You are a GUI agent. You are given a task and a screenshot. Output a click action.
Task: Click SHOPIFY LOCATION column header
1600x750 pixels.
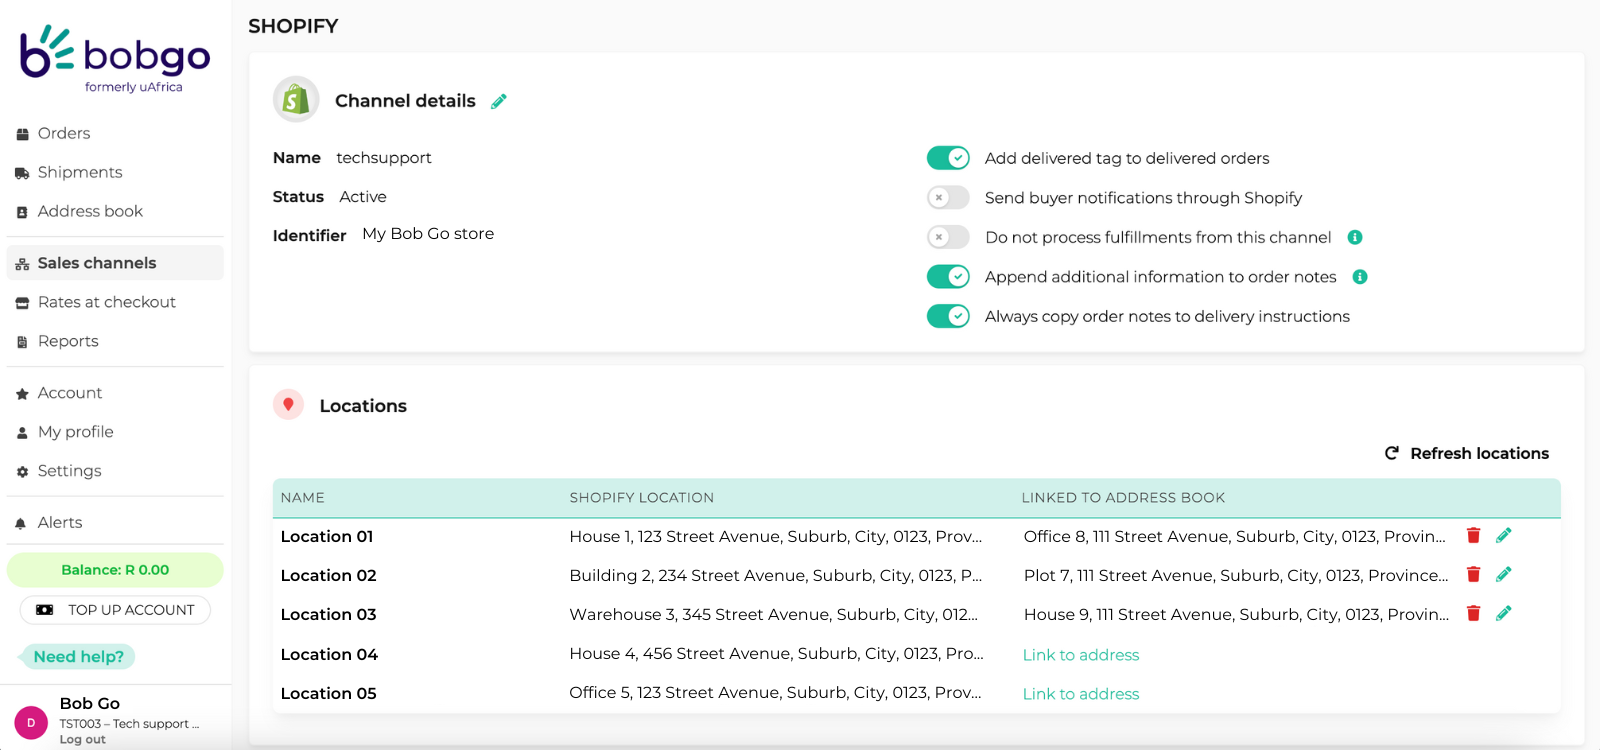pyautogui.click(x=641, y=498)
